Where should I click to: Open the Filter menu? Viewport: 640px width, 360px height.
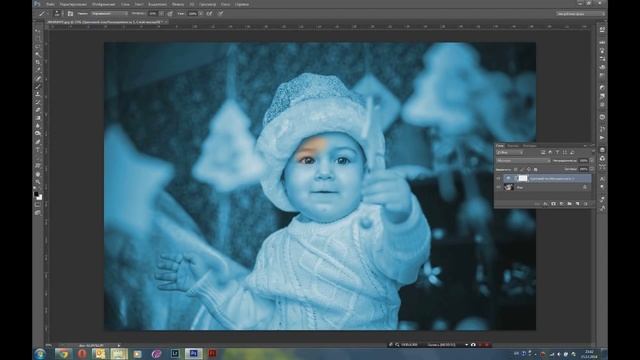[178, 4]
